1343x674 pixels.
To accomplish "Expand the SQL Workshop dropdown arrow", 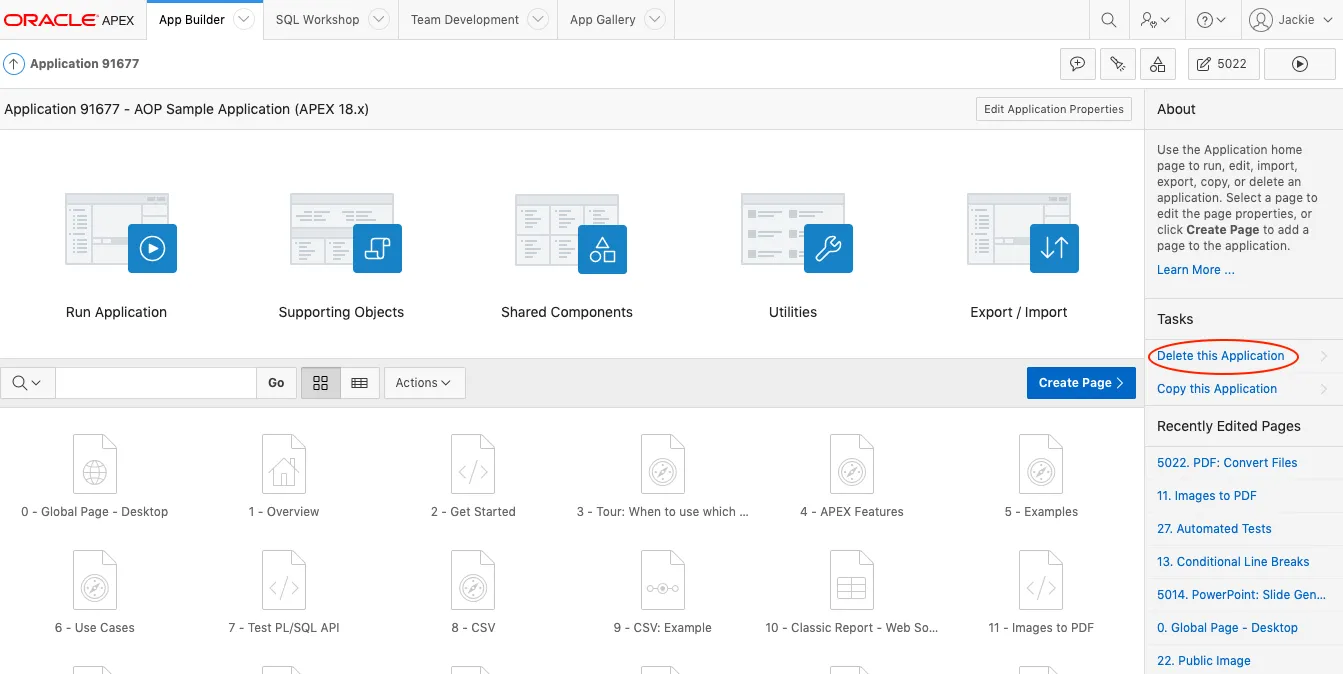I will 378,20.
